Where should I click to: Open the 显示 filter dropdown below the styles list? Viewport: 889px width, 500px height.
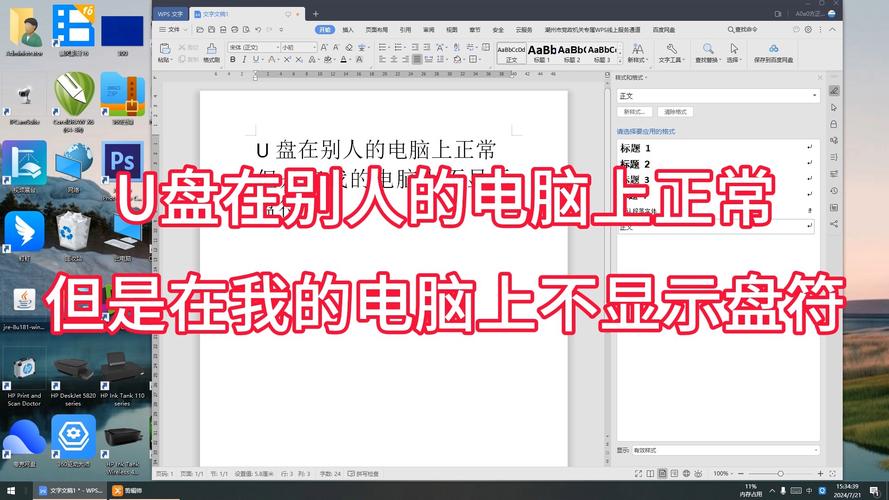point(726,450)
